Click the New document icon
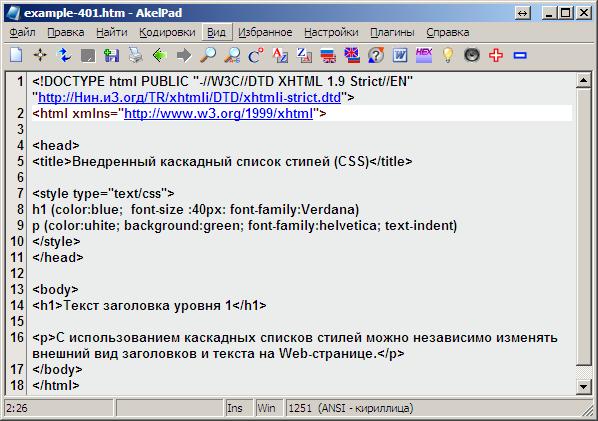The height and width of the screenshot is (421, 598). (x=16, y=55)
